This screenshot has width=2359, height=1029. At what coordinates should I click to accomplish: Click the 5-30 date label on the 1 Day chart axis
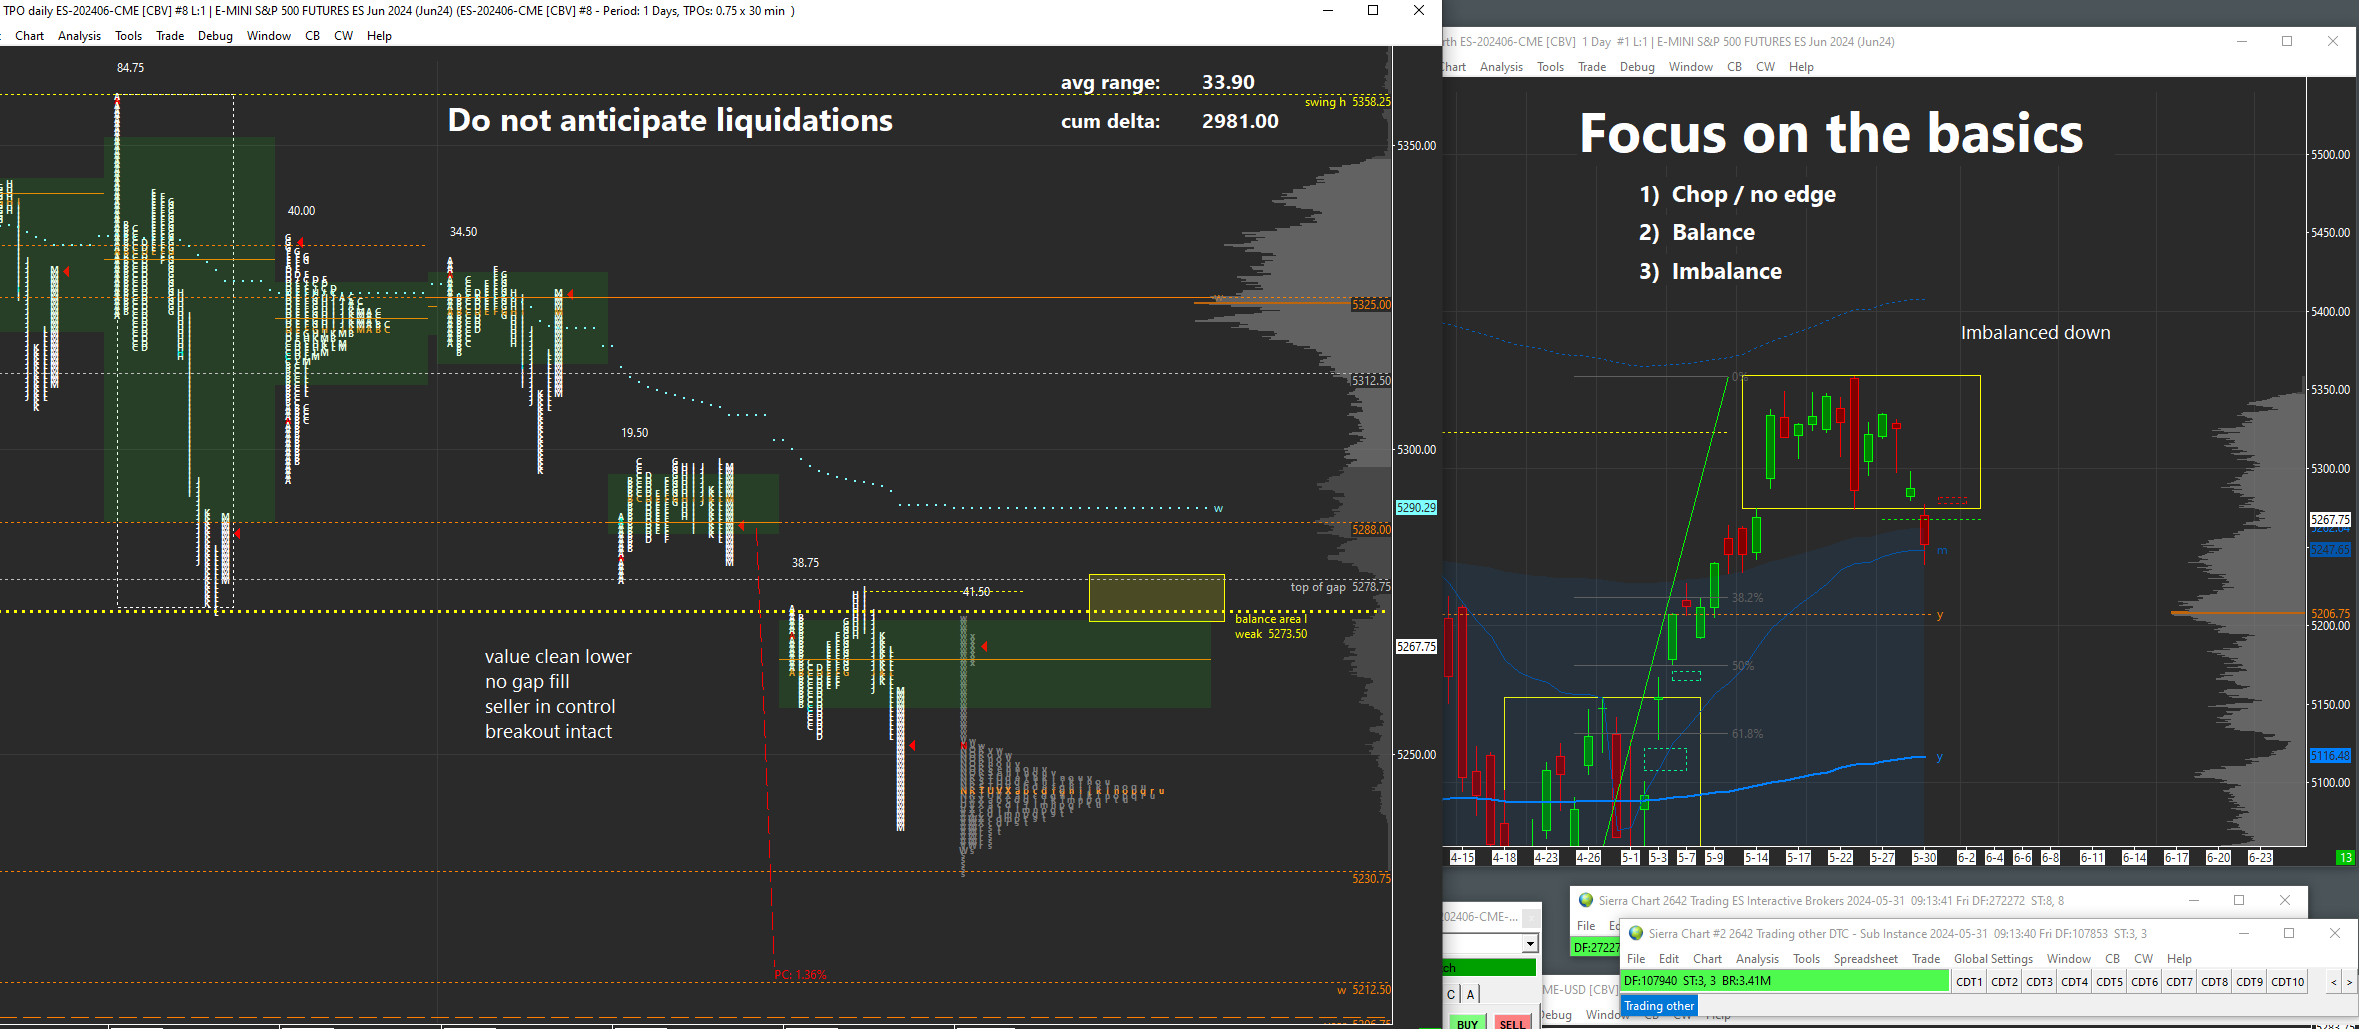pyautogui.click(x=1924, y=857)
